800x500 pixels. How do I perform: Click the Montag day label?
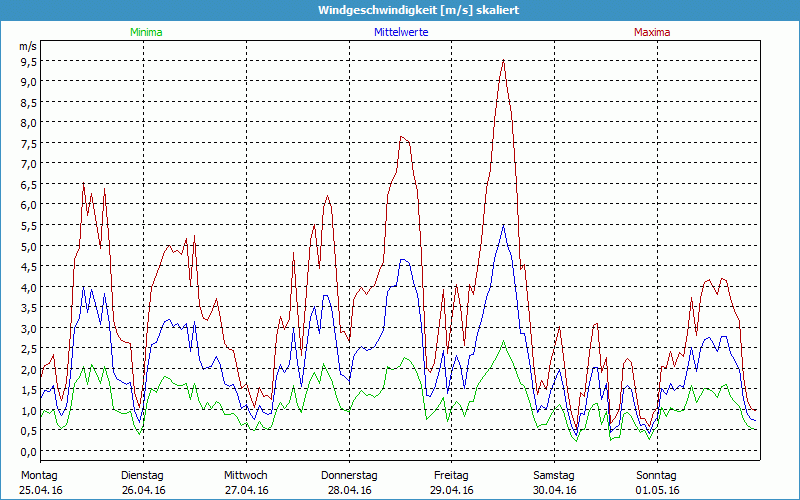click(x=39, y=476)
